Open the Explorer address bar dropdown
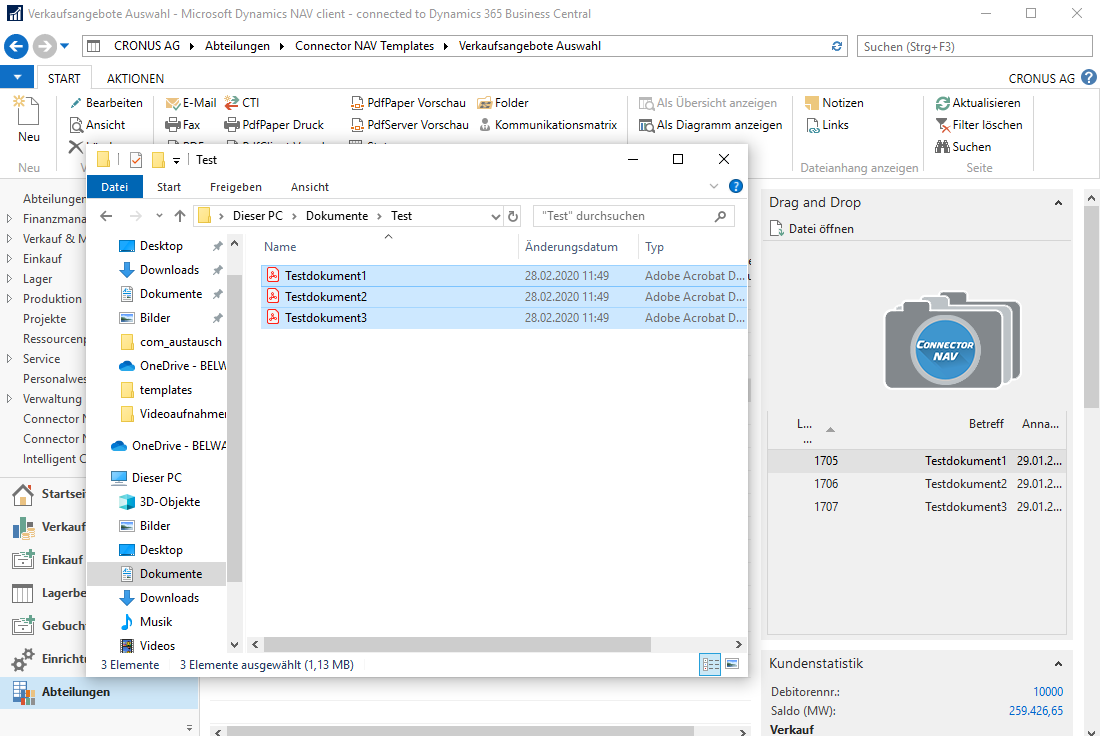The image size is (1100, 736). click(495, 216)
